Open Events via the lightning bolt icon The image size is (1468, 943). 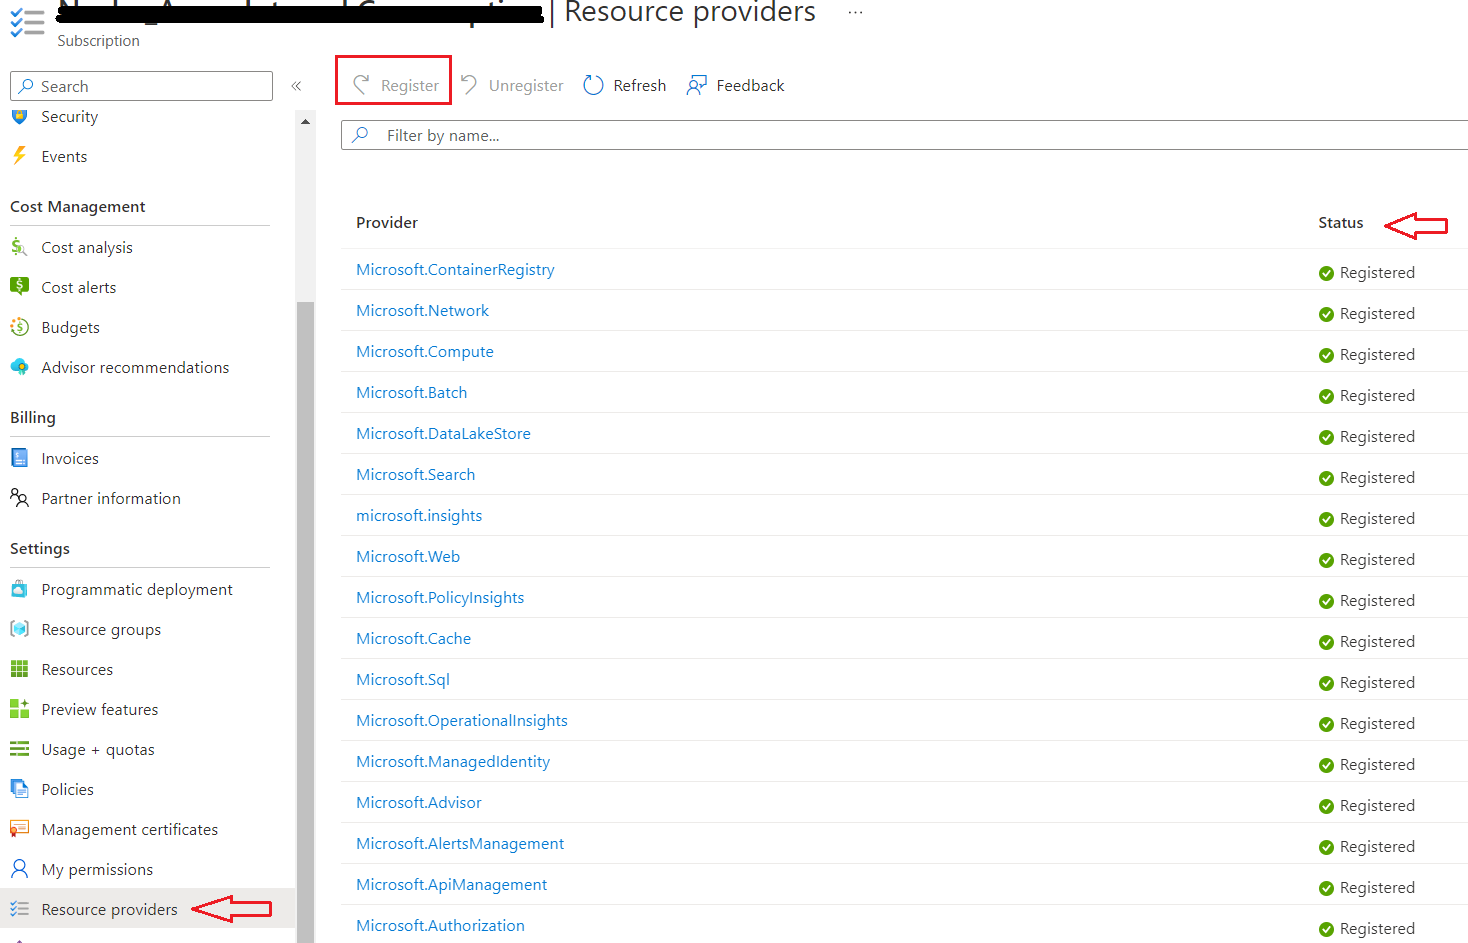[x=20, y=156]
